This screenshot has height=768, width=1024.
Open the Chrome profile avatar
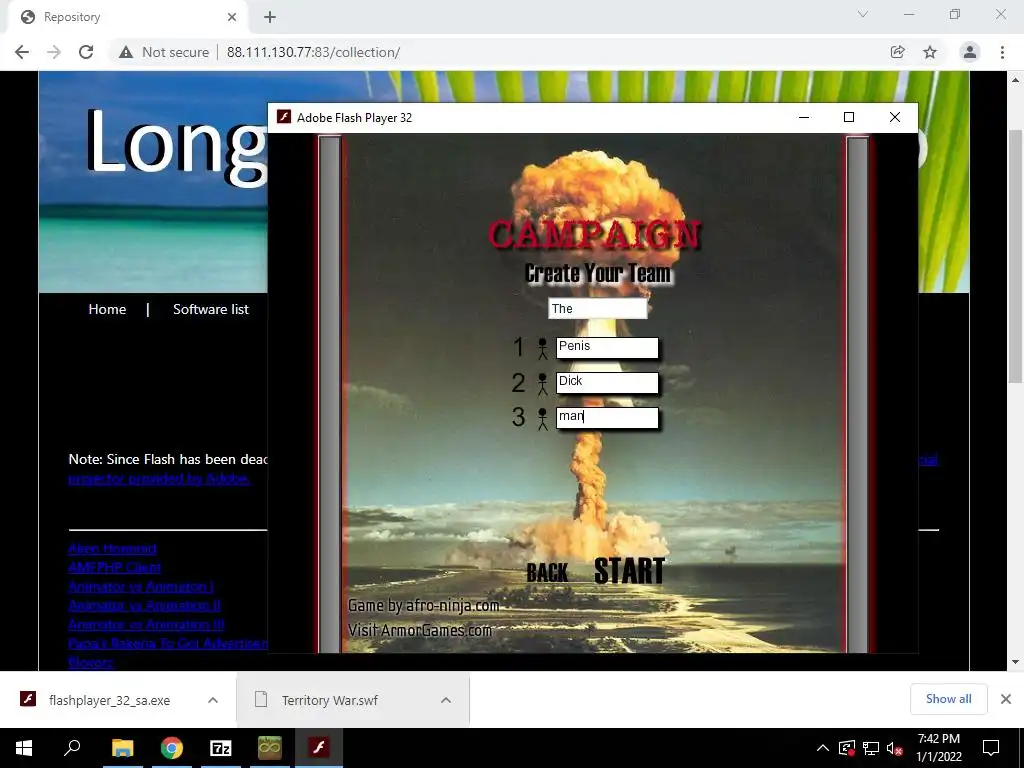pos(970,52)
